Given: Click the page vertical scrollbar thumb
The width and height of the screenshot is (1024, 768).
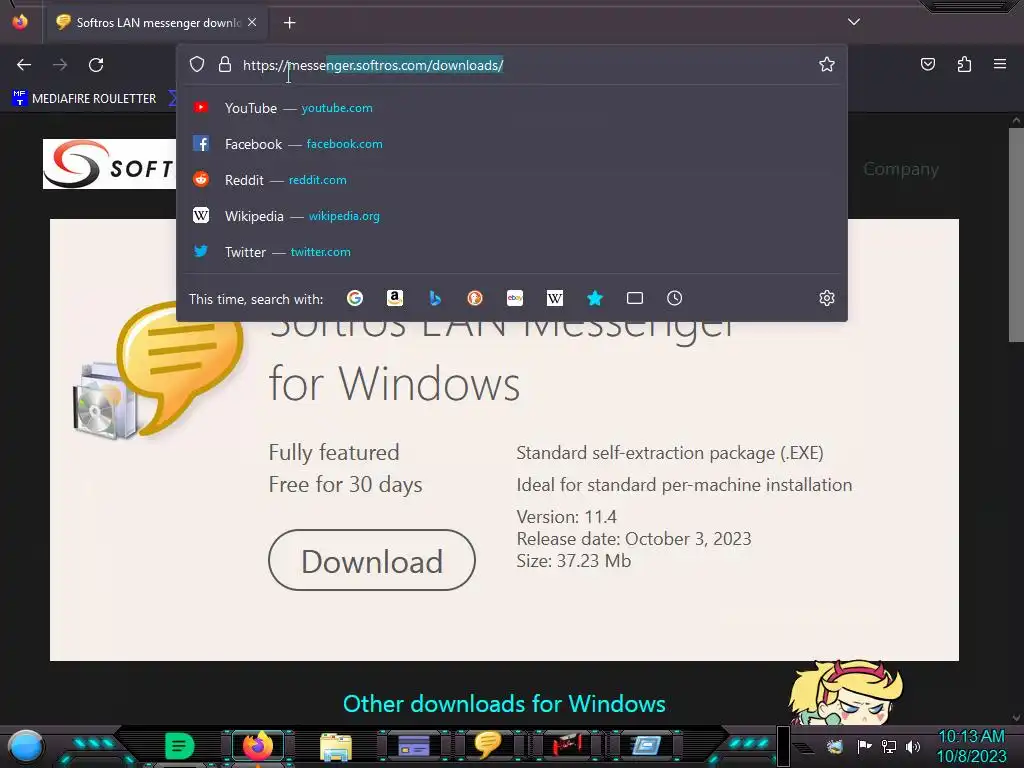Looking at the screenshot, I should [1016, 234].
